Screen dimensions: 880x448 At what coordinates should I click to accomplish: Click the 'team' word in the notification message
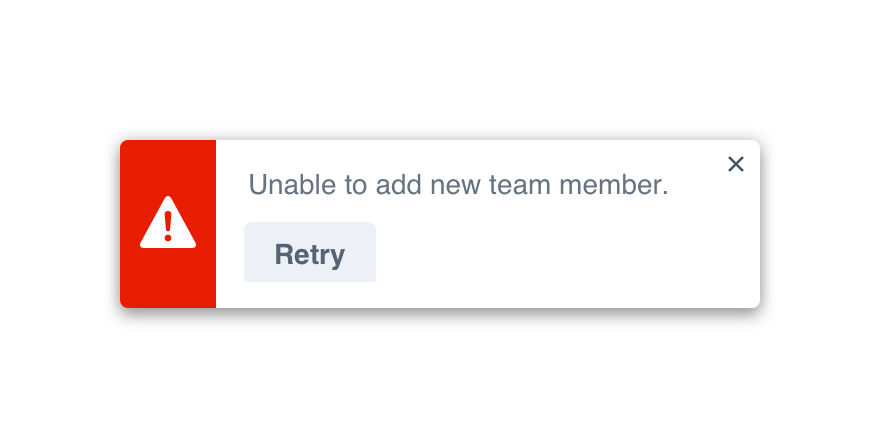520,185
